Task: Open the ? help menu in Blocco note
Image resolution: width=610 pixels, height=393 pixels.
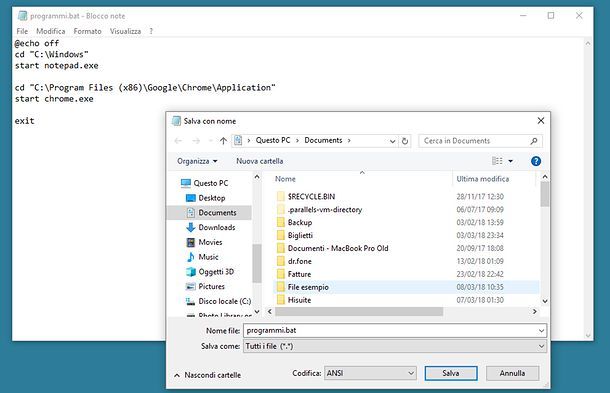Action: pos(151,31)
